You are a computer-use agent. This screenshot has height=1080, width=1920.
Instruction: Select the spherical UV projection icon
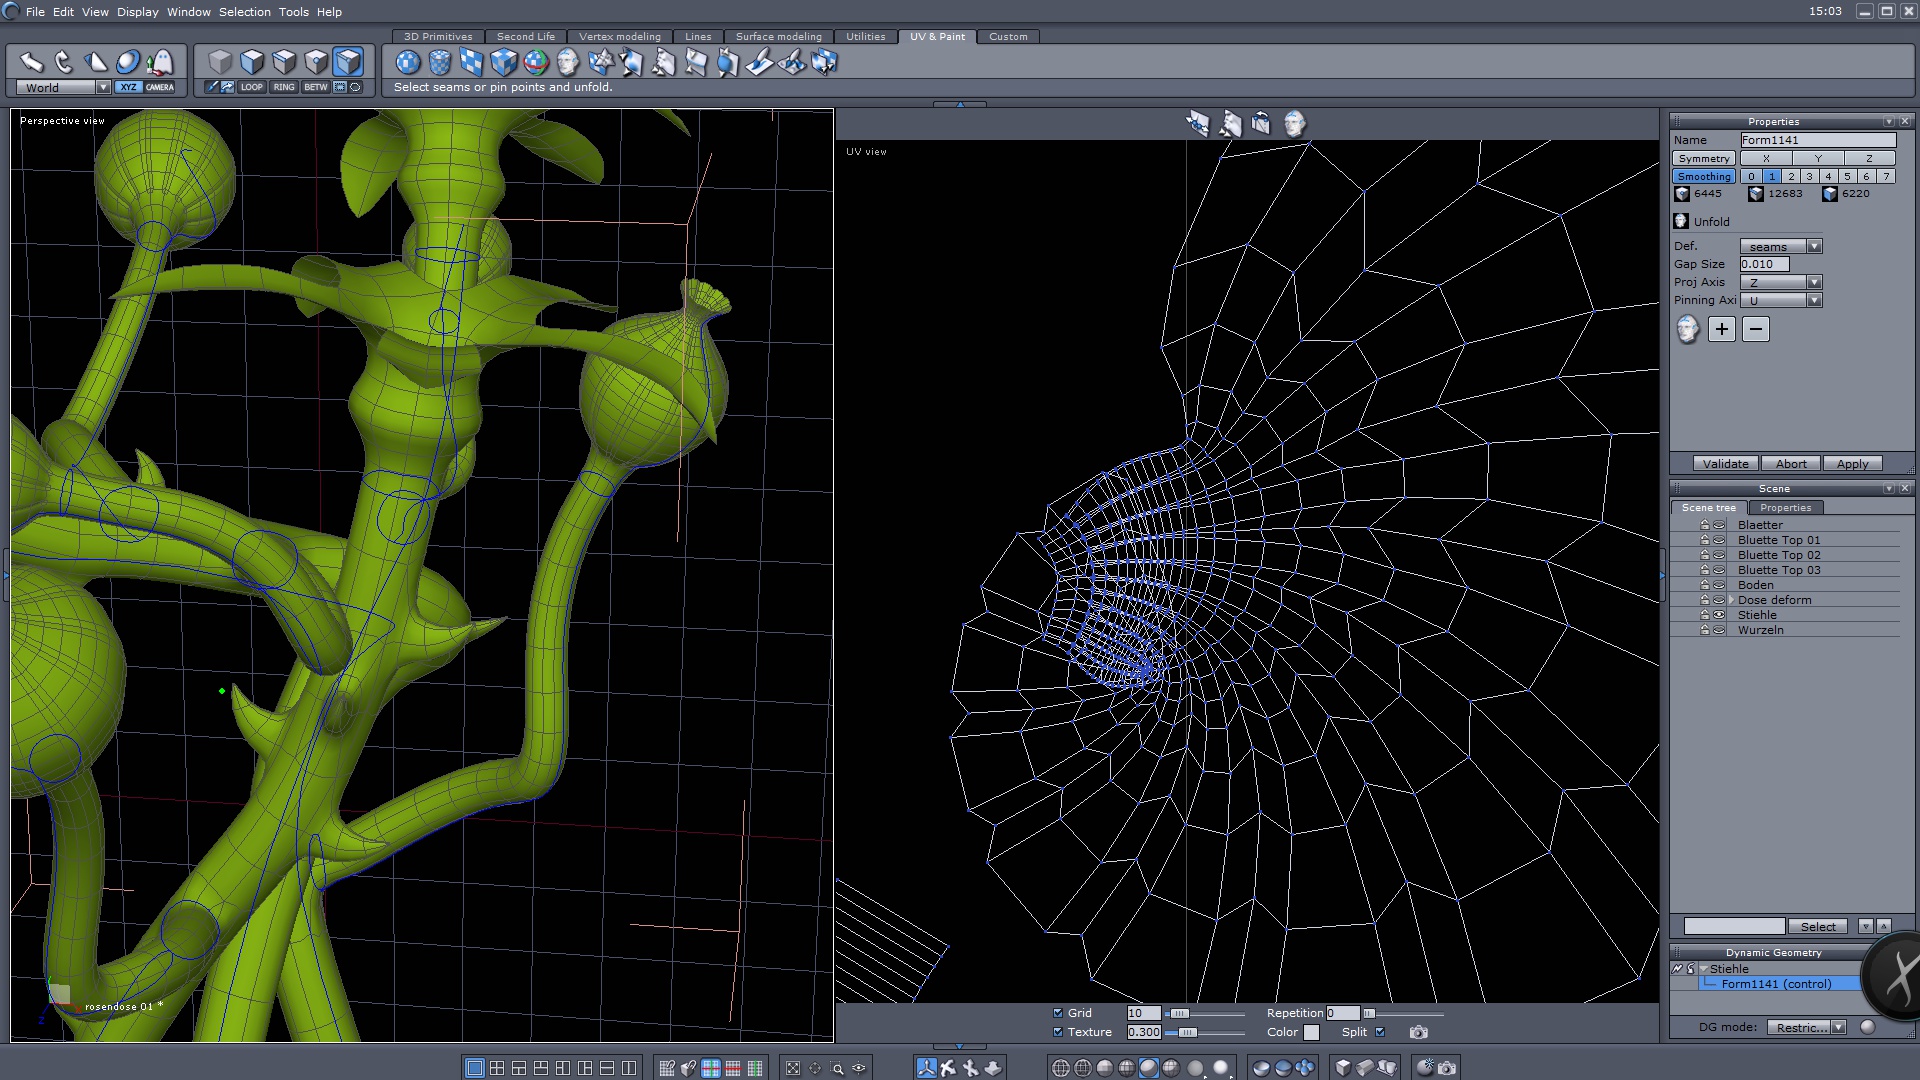408,63
